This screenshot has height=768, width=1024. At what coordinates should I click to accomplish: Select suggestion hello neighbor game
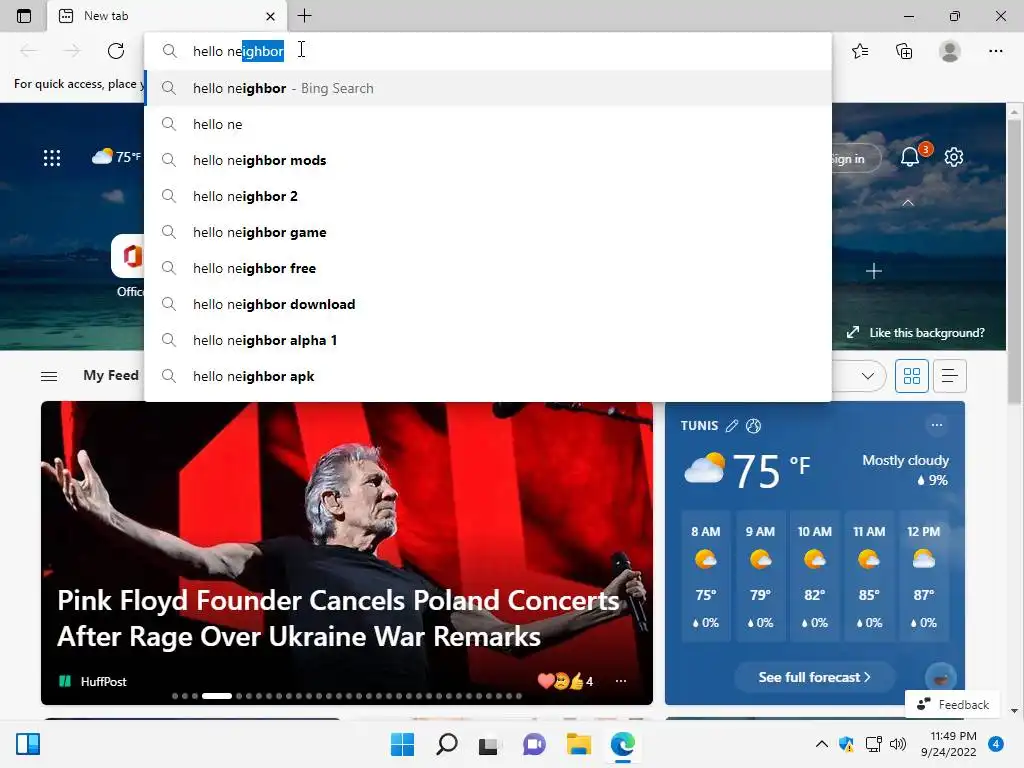[x=488, y=232]
